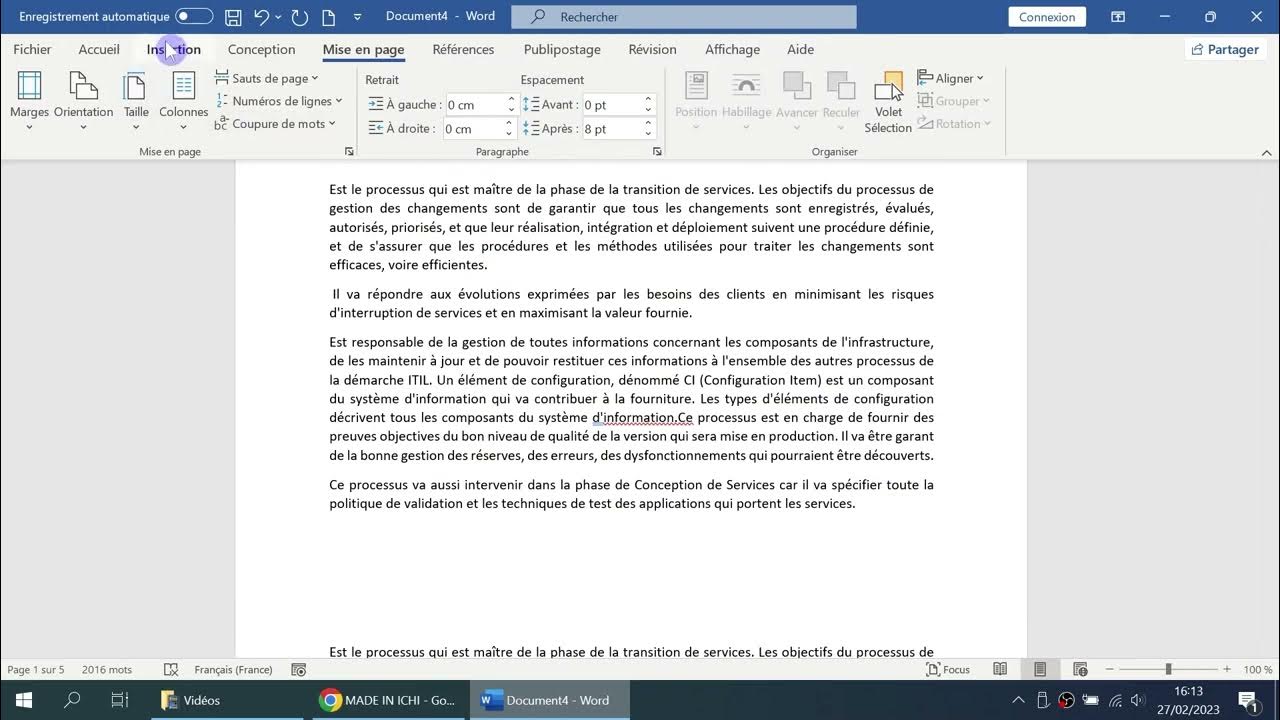The width and height of the screenshot is (1280, 720).
Task: Switch to the Accueil tab
Action: click(99, 49)
